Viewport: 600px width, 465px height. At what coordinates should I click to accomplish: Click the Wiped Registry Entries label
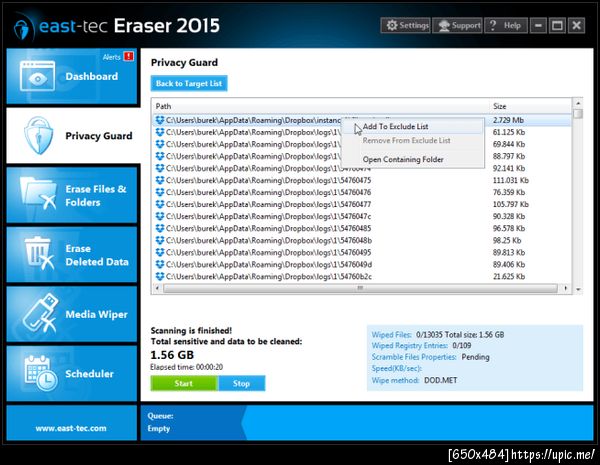coord(409,346)
